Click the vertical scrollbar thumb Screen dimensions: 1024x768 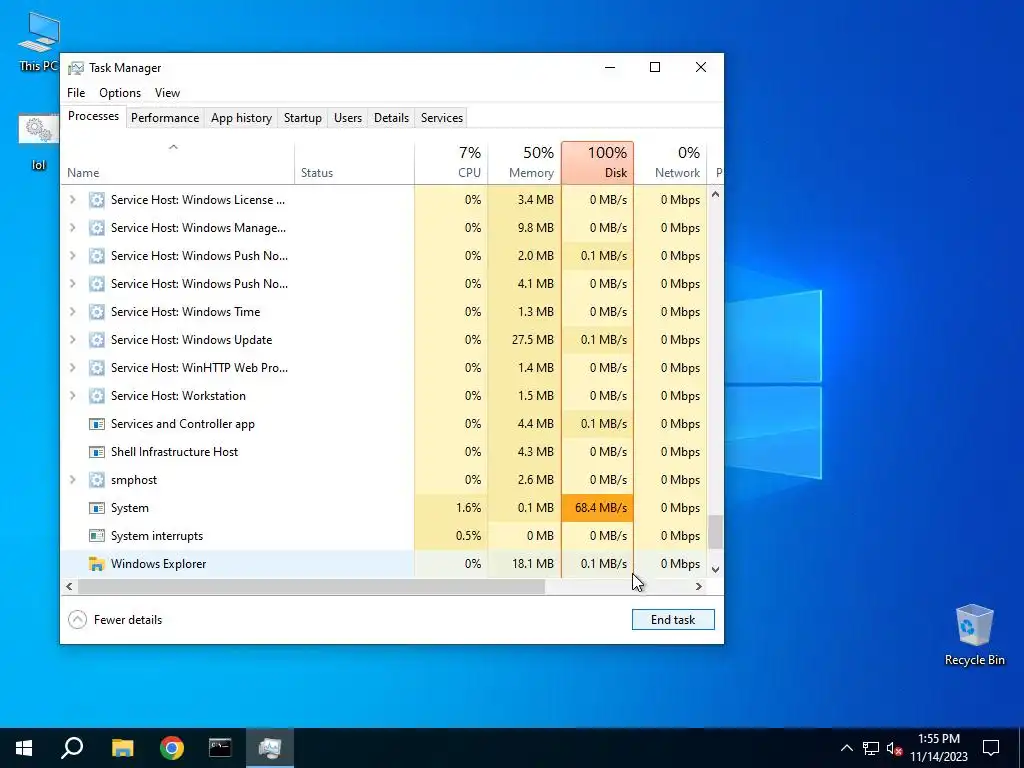[715, 532]
